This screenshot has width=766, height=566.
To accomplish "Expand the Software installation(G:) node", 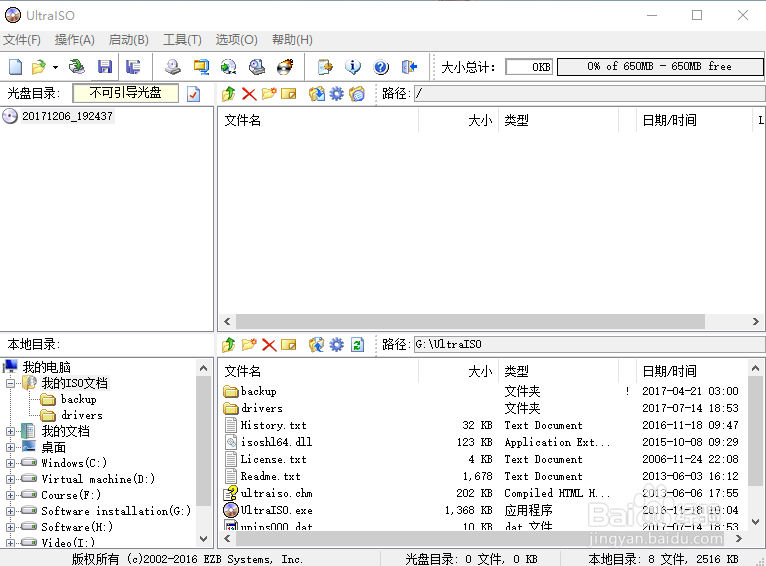I will pos(10,511).
